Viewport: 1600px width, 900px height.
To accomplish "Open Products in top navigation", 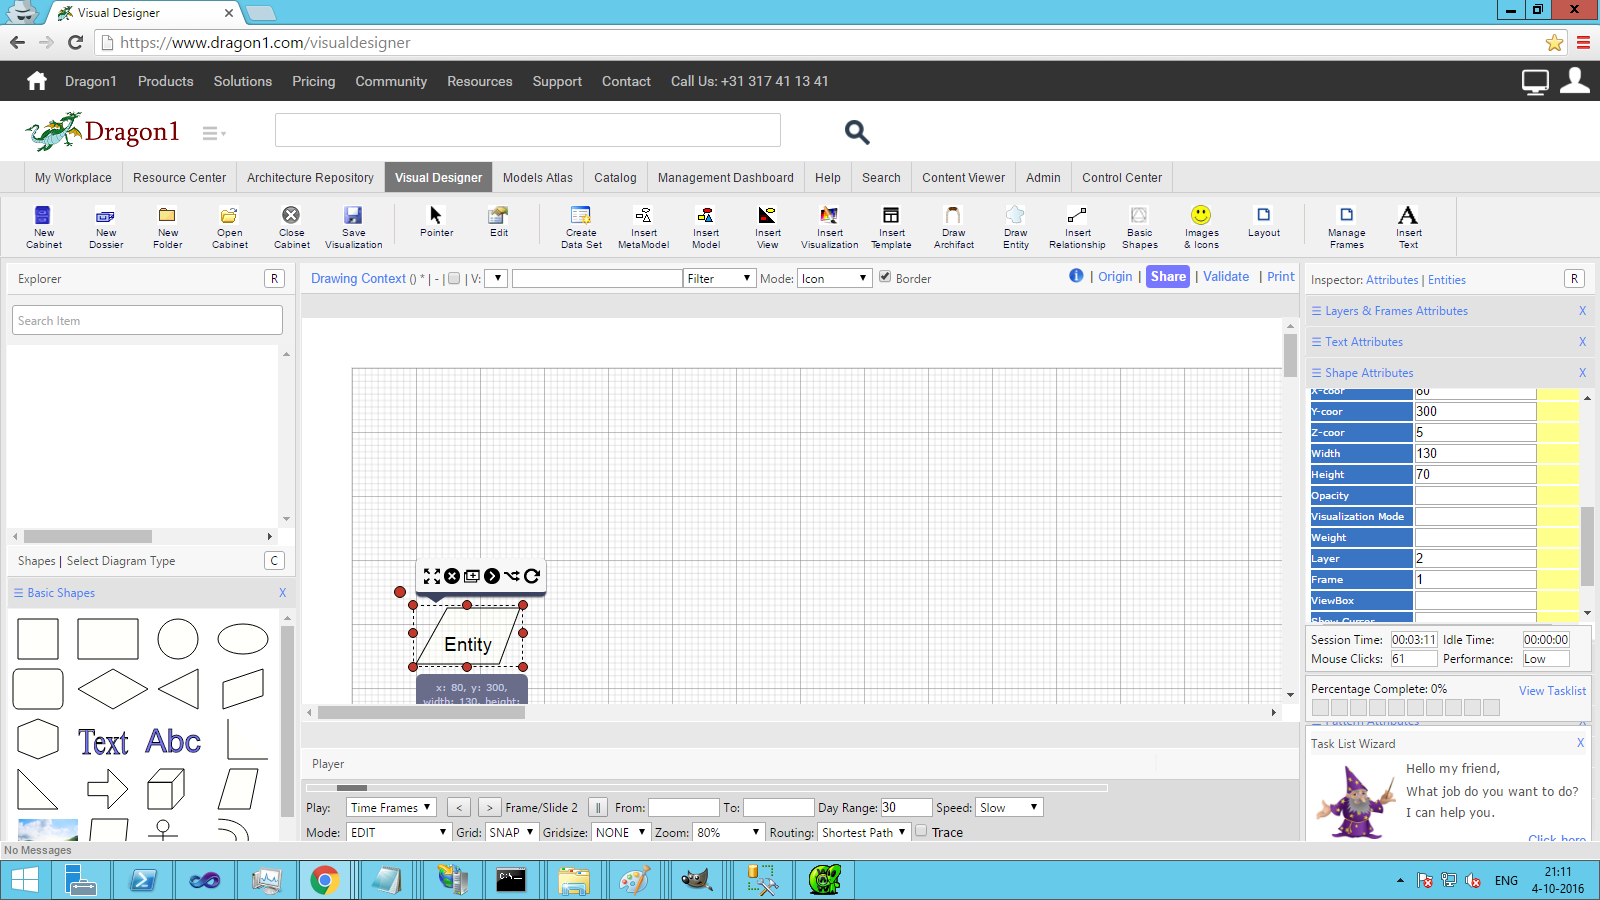I will point(166,81).
